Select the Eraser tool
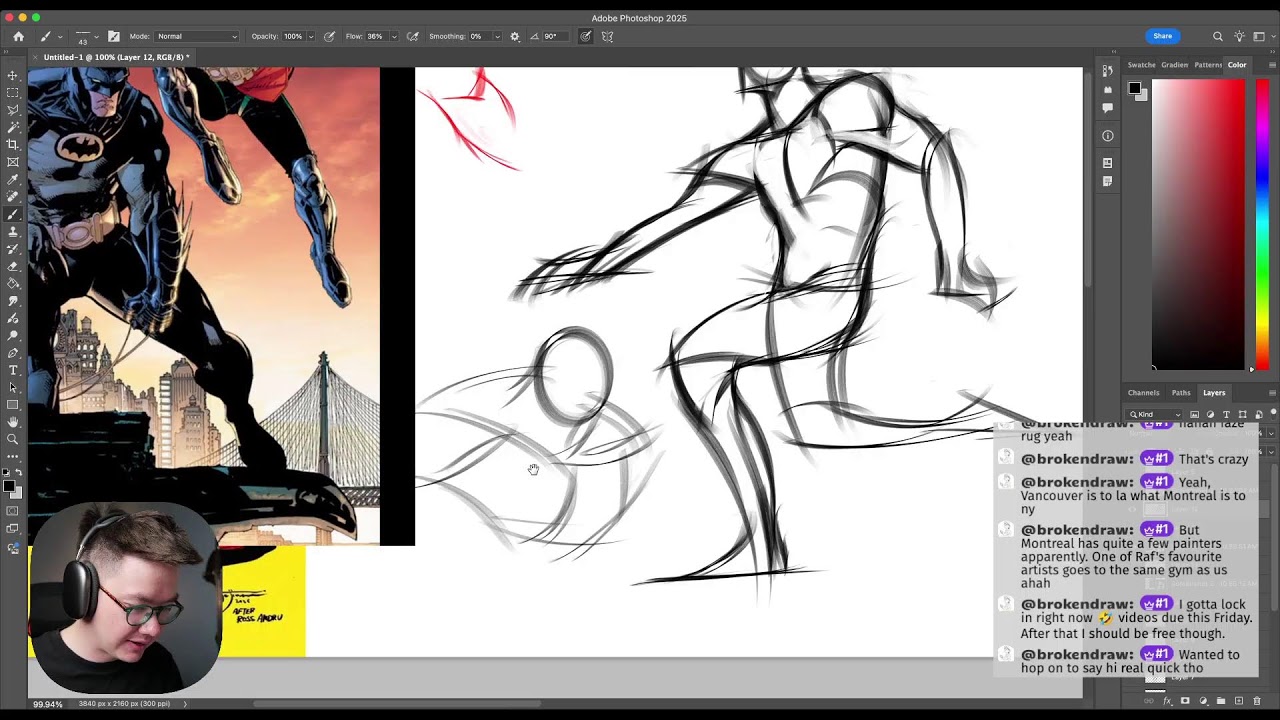 pos(13,266)
